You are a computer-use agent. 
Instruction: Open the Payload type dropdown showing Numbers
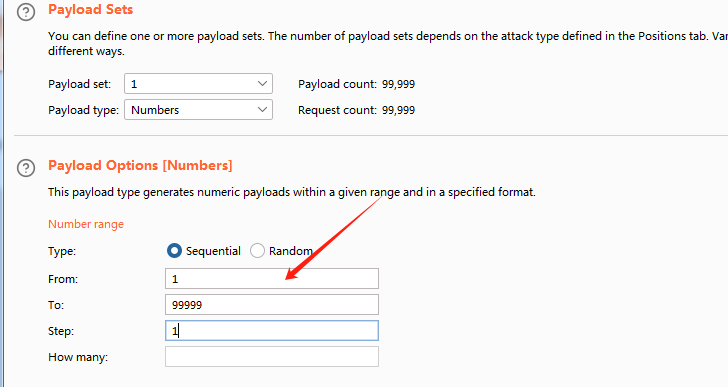click(x=198, y=110)
